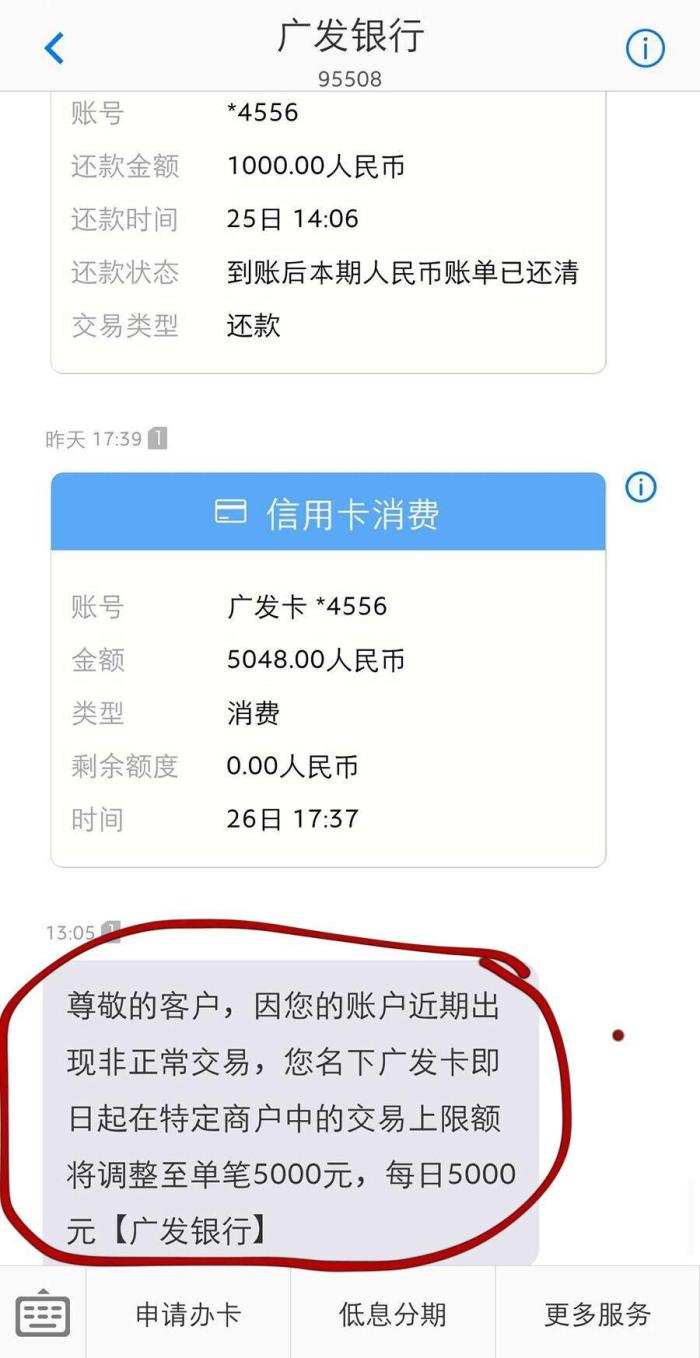This screenshot has height=1358, width=700.
Task: Tap the 5048.00人民币 amount
Action: pyautogui.click(x=316, y=660)
